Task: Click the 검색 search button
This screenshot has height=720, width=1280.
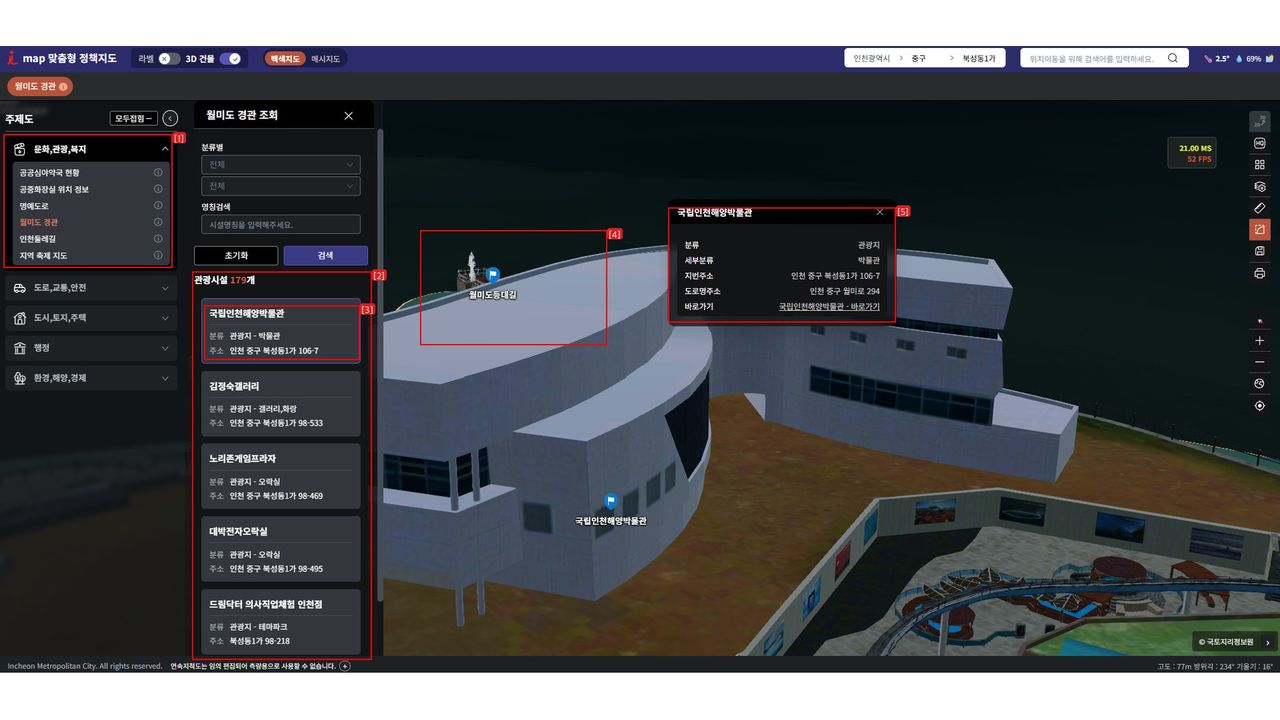Action: coord(325,256)
